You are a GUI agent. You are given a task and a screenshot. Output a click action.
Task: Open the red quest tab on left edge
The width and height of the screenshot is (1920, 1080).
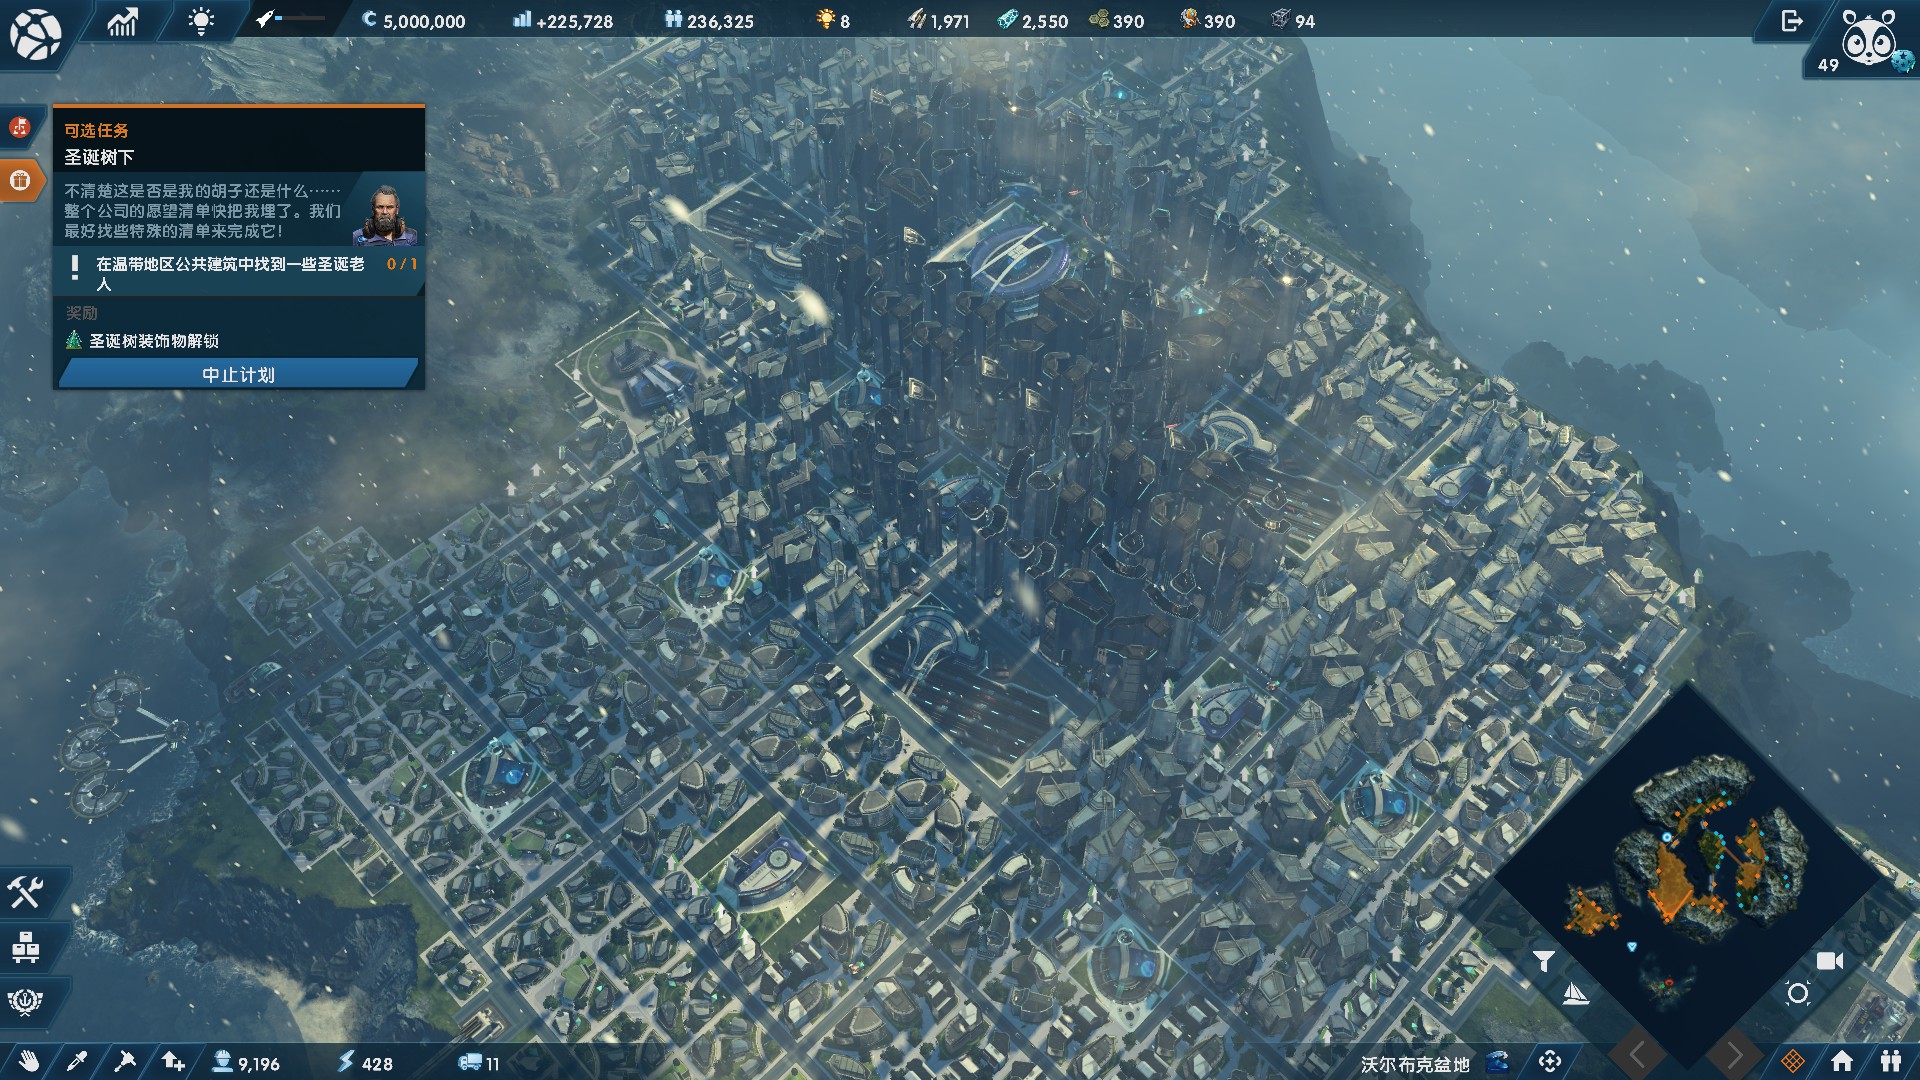tap(20, 127)
